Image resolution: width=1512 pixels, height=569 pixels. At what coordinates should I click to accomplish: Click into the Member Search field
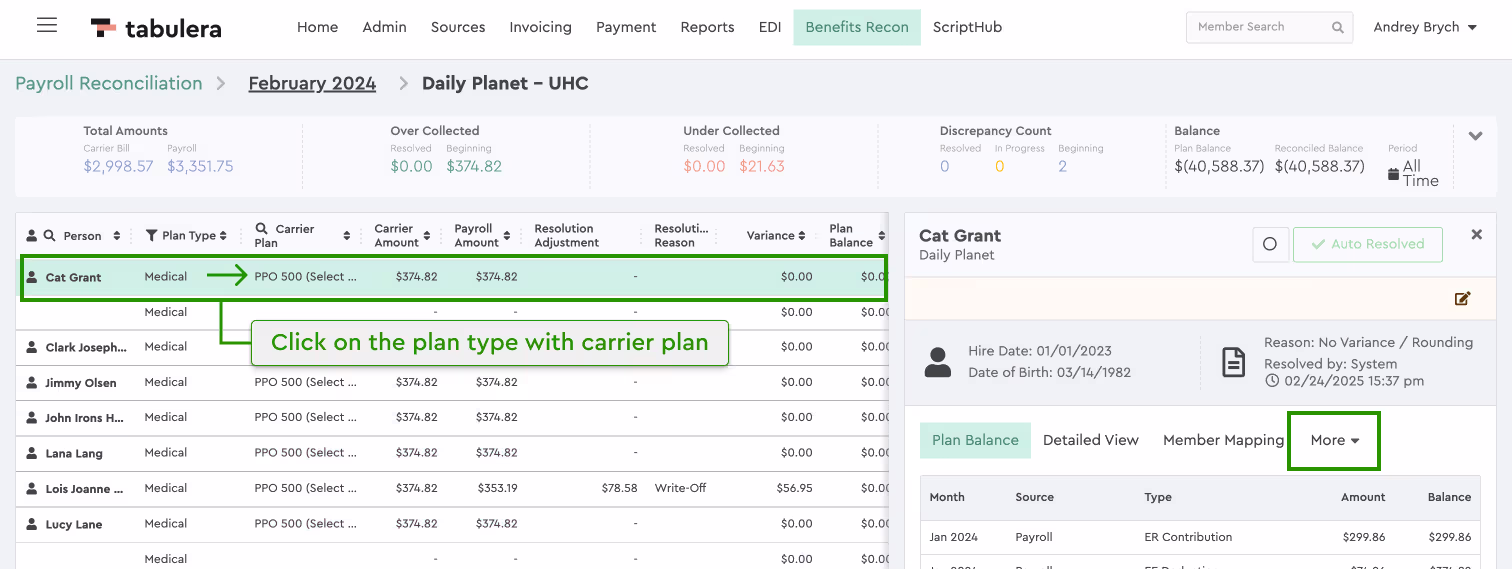[x=1269, y=27]
